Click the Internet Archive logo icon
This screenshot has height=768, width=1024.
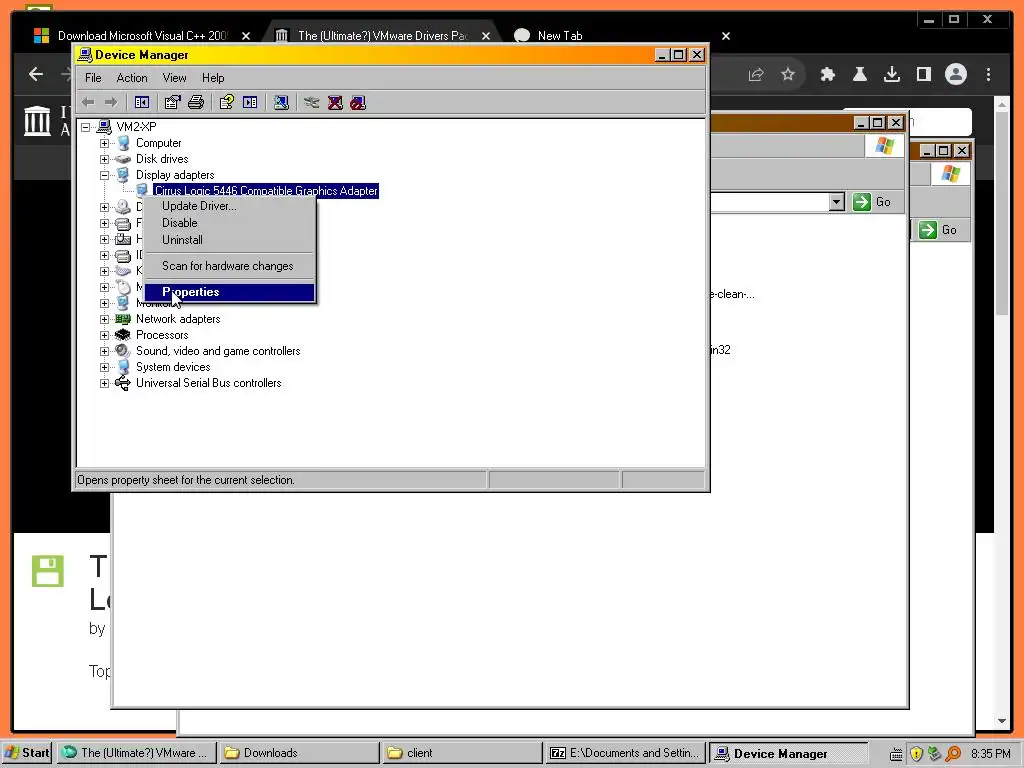coord(37,121)
